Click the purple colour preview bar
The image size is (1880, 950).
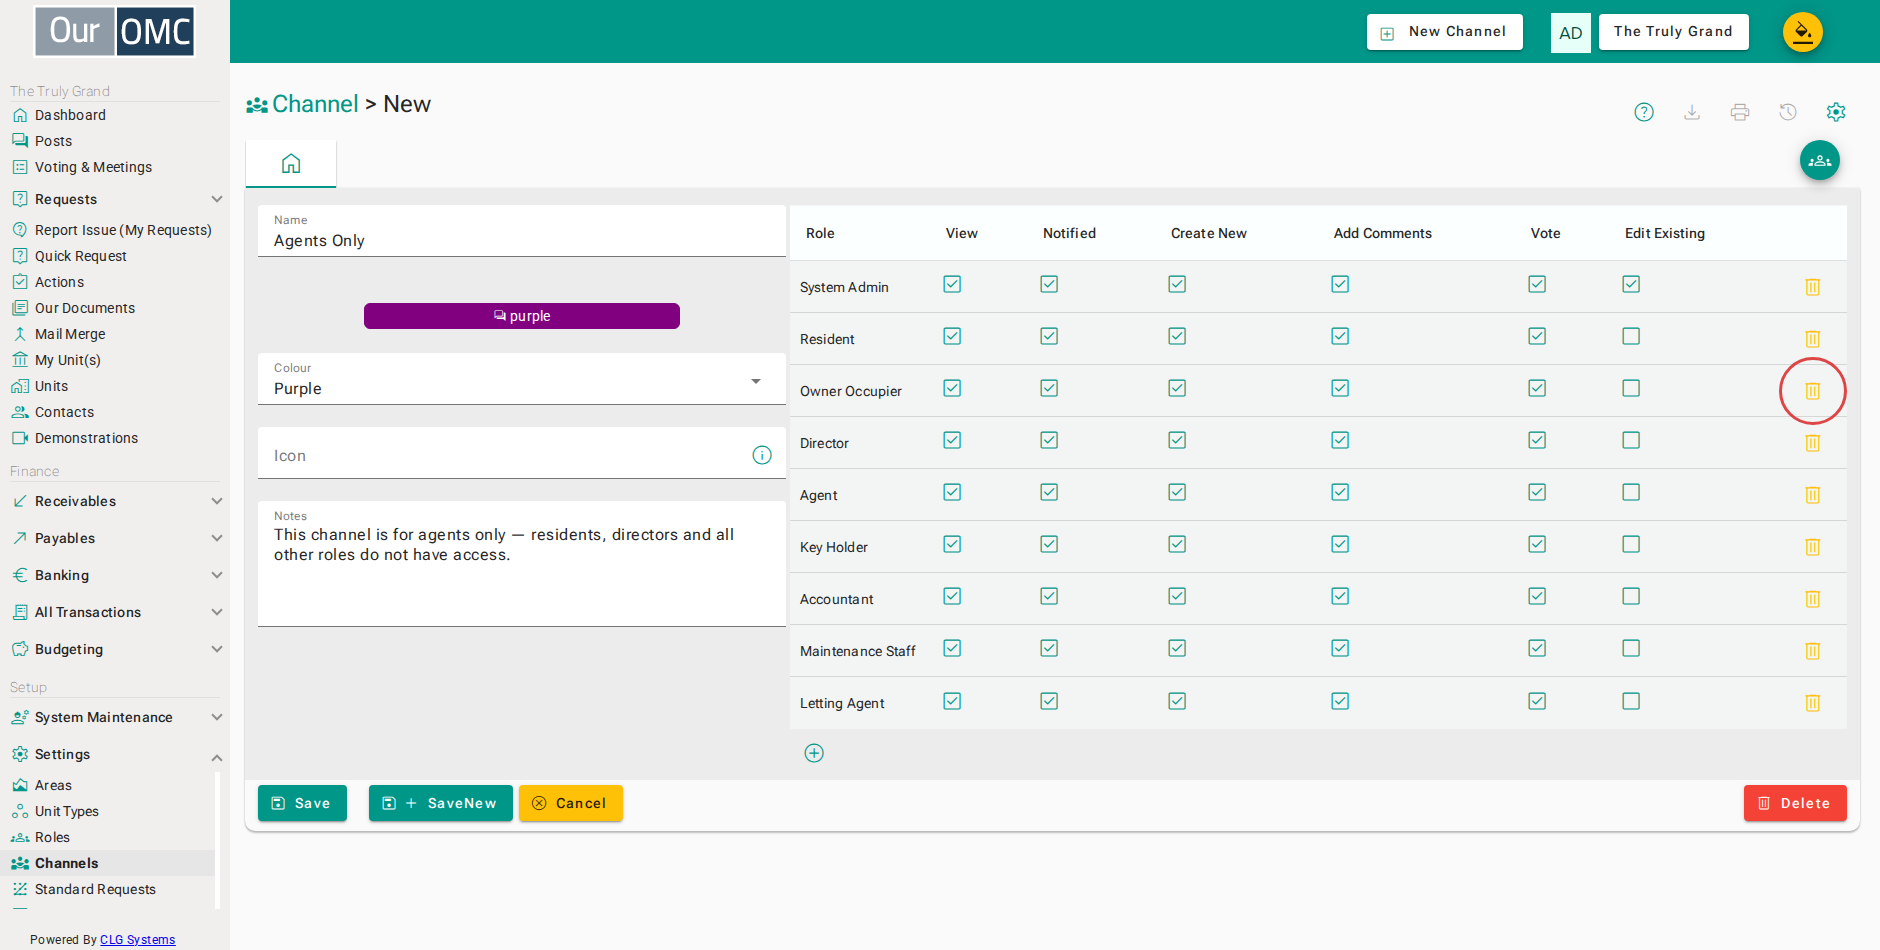[522, 316]
